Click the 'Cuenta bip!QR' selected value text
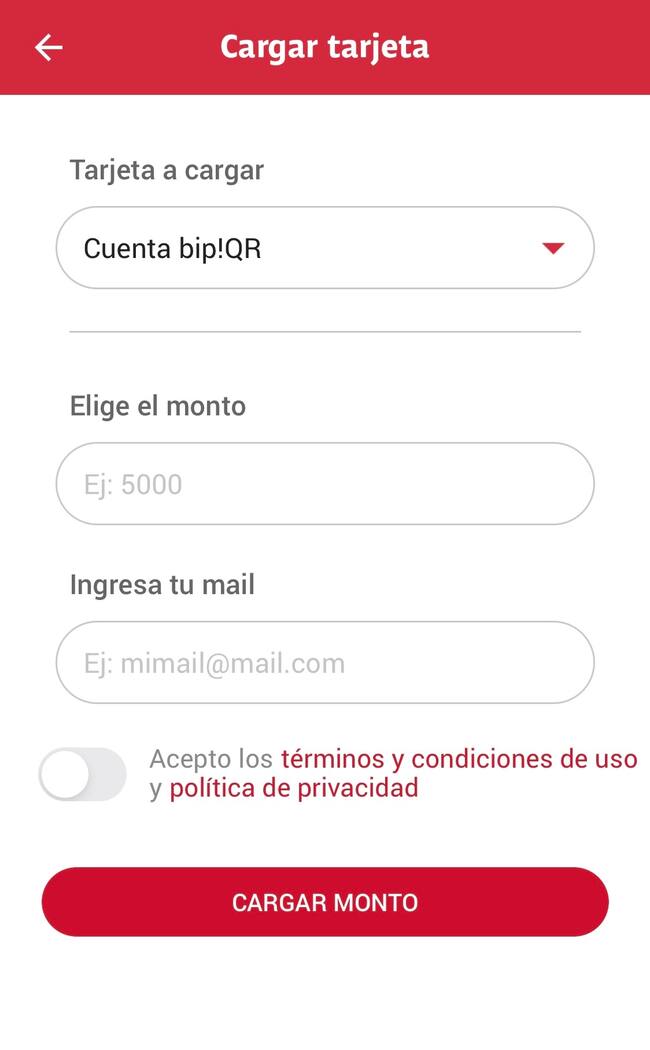Image resolution: width=650 pixels, height=1050 pixels. pyautogui.click(x=172, y=248)
